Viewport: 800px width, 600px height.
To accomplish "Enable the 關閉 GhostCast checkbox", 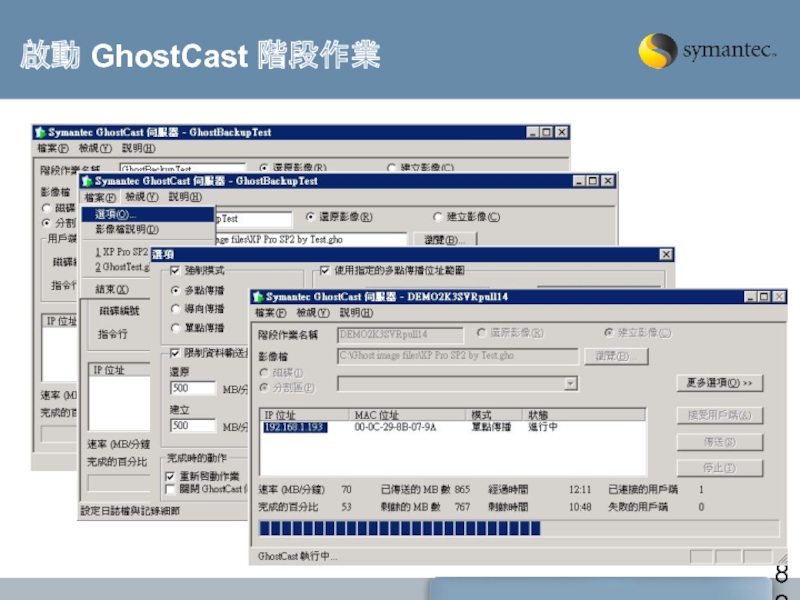I will [170, 489].
